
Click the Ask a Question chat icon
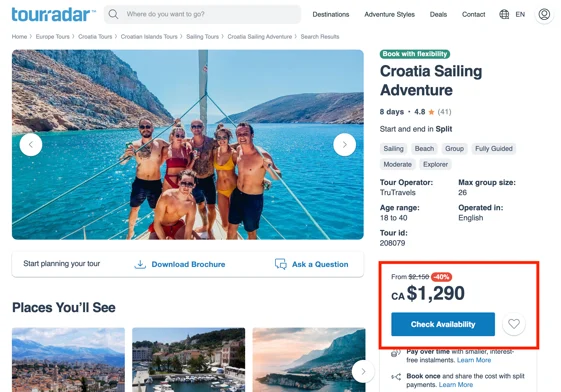(x=280, y=264)
